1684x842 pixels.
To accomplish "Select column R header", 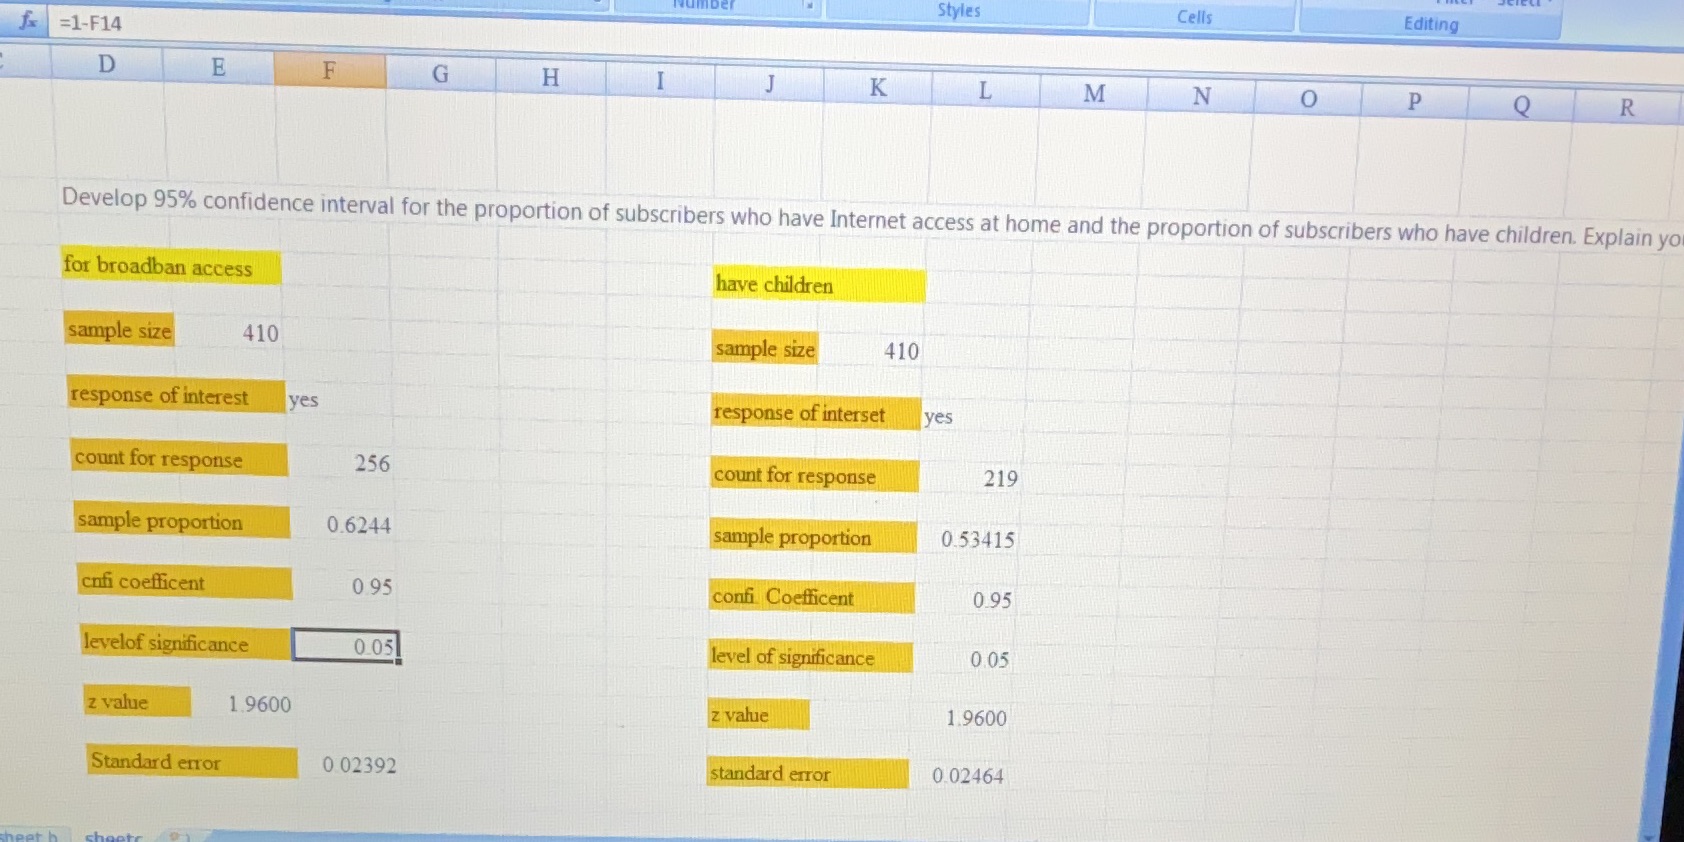I will [1627, 108].
